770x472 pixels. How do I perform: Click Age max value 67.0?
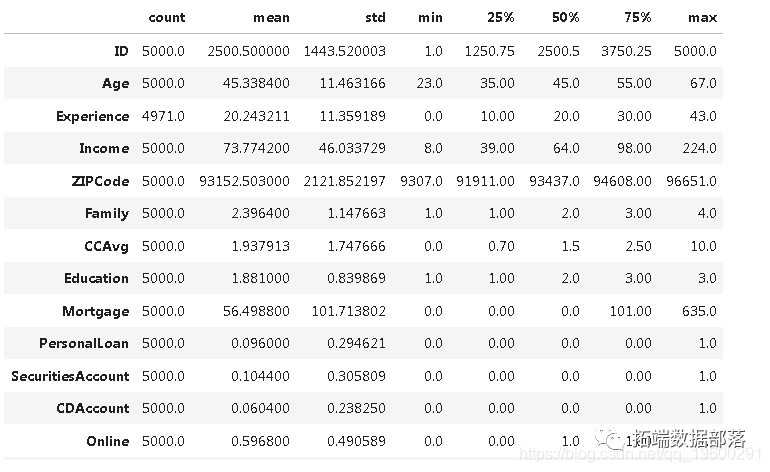pos(703,83)
